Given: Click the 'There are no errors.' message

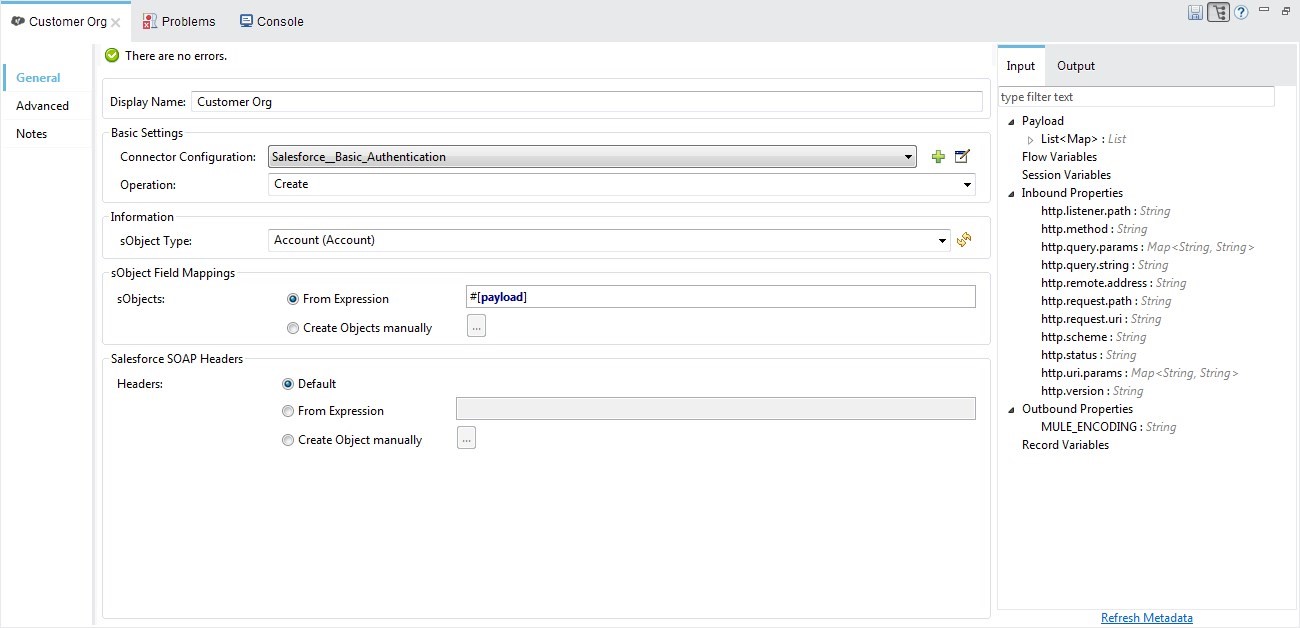Looking at the screenshot, I should 176,56.
